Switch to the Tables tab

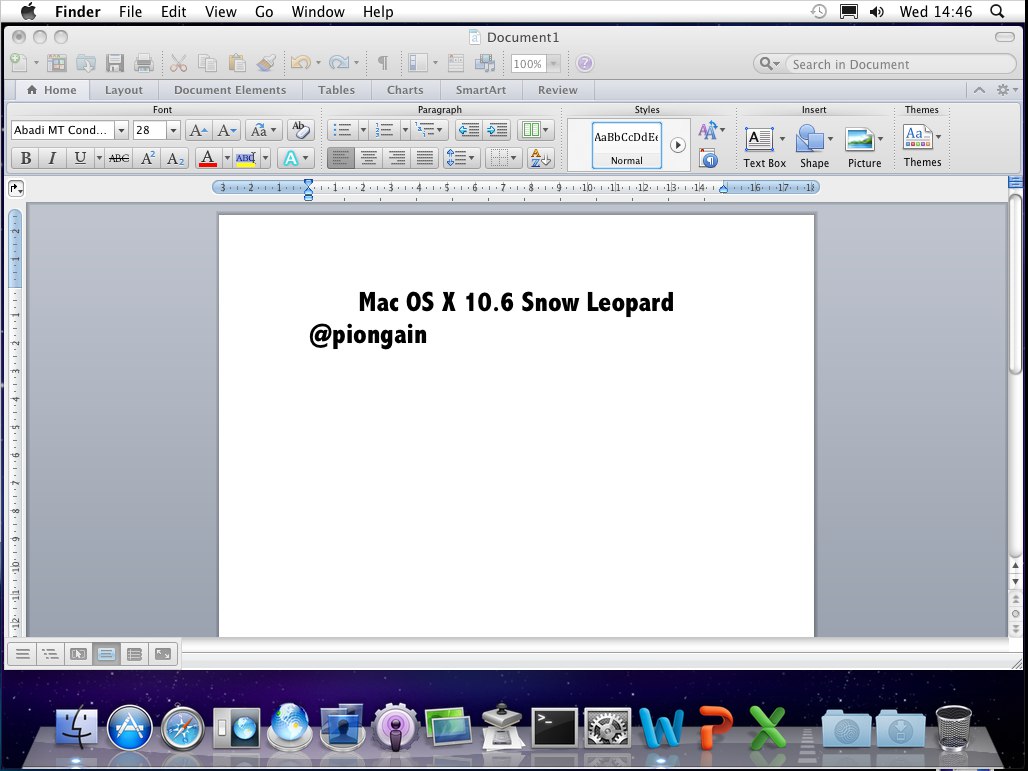336,90
